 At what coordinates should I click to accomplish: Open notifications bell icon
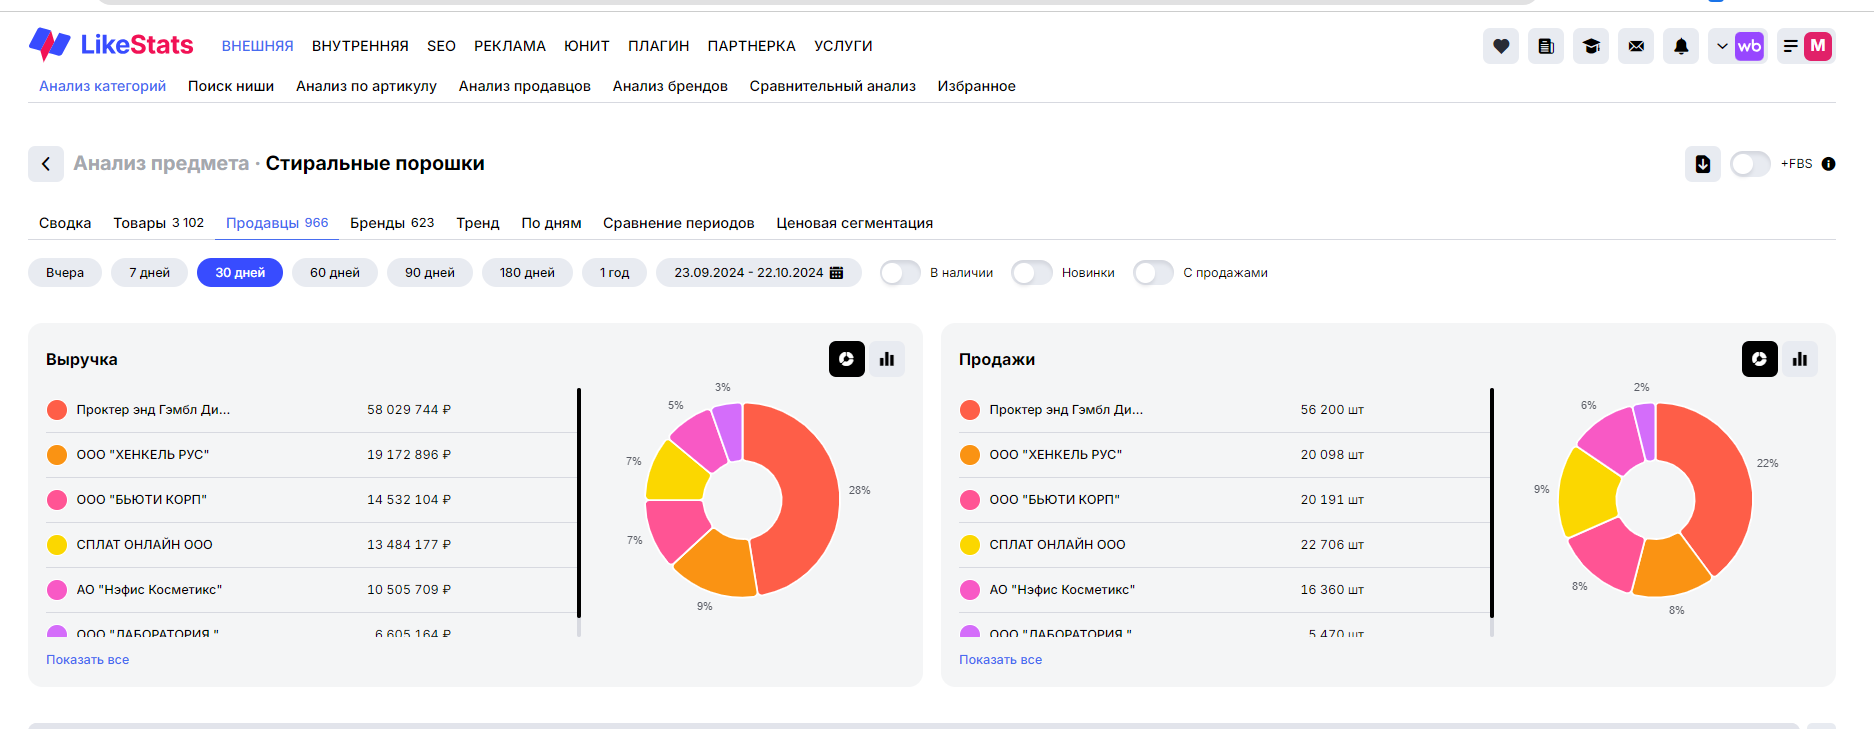click(x=1681, y=46)
